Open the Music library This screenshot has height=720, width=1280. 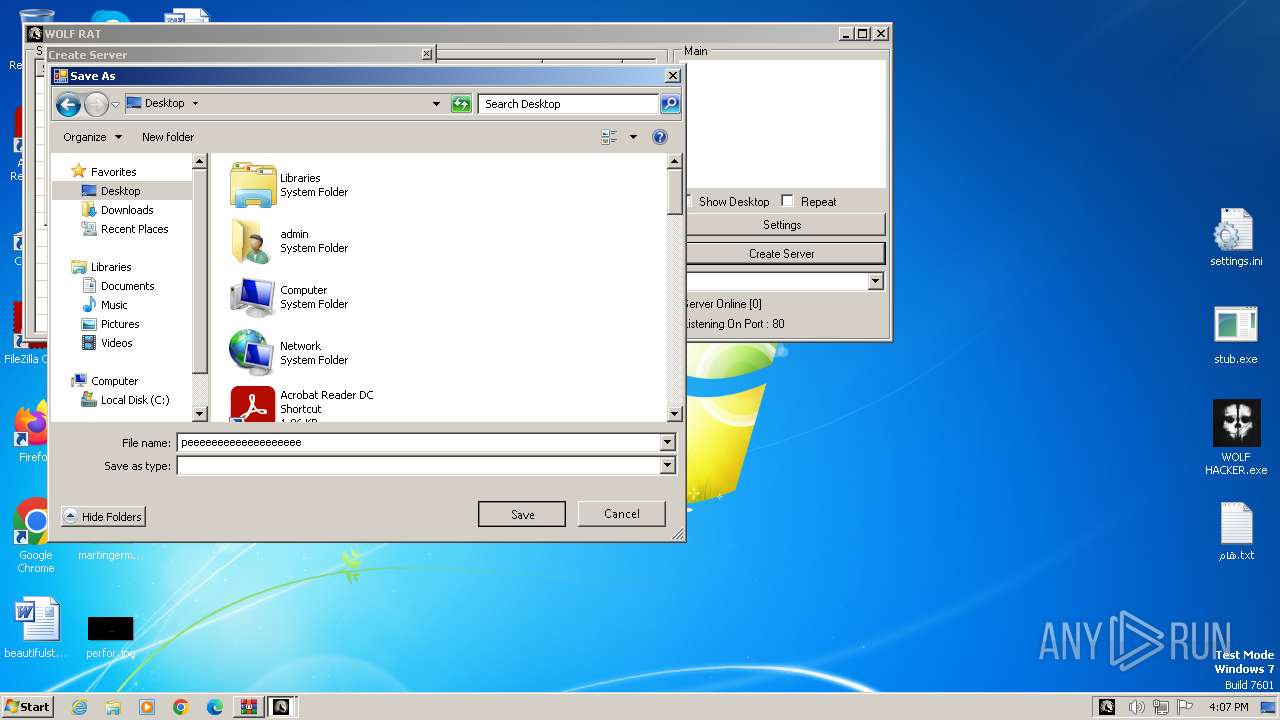[114, 305]
